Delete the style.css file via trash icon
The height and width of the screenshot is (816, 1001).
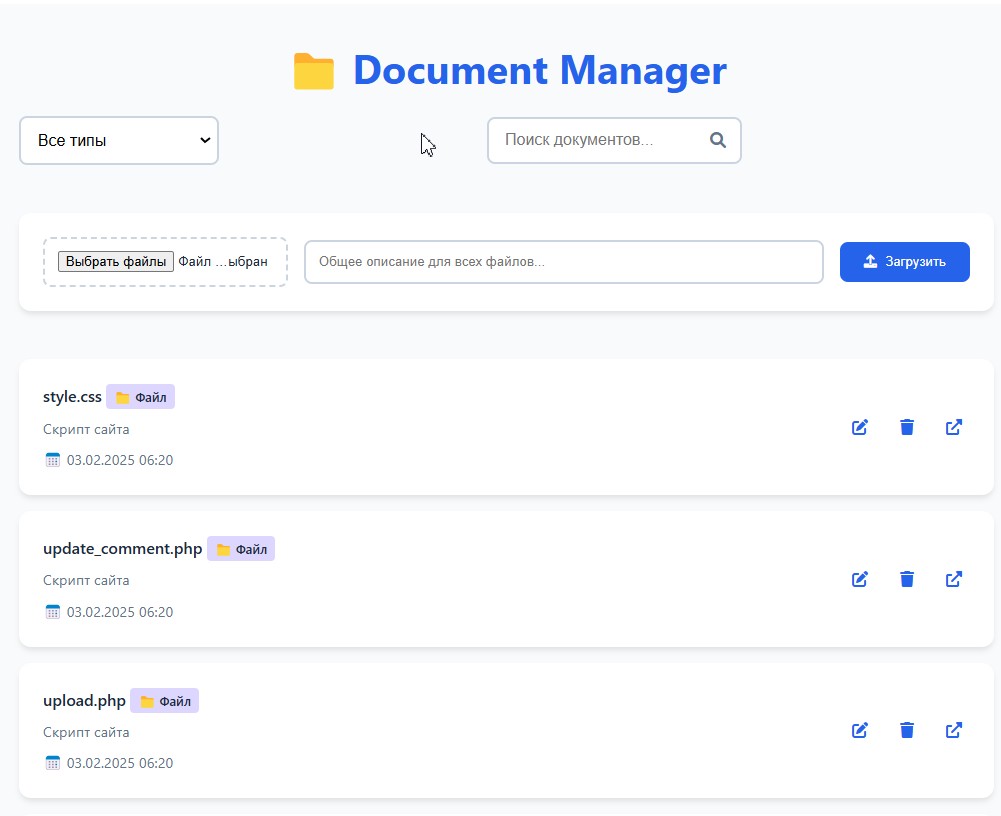click(907, 427)
